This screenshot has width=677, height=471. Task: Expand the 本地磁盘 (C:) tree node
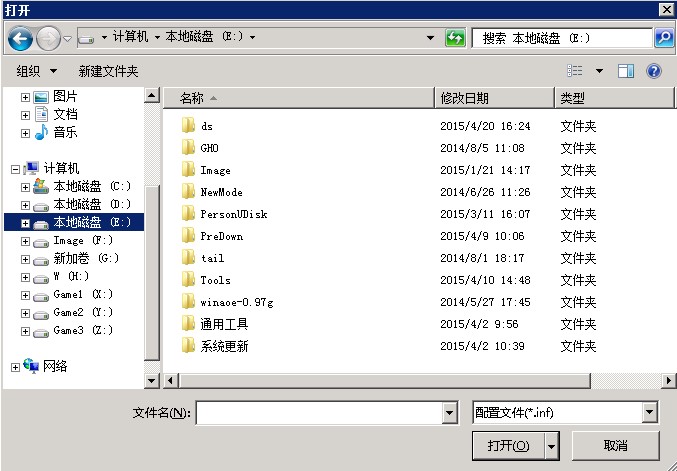tap(25, 186)
